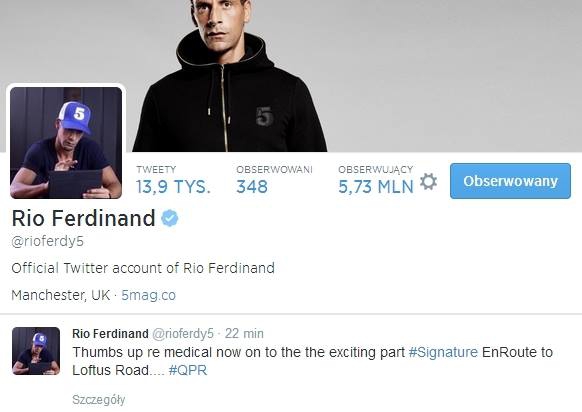View the Obserwujący 5,73 MLN tab
The image size is (582, 412).
(x=376, y=181)
